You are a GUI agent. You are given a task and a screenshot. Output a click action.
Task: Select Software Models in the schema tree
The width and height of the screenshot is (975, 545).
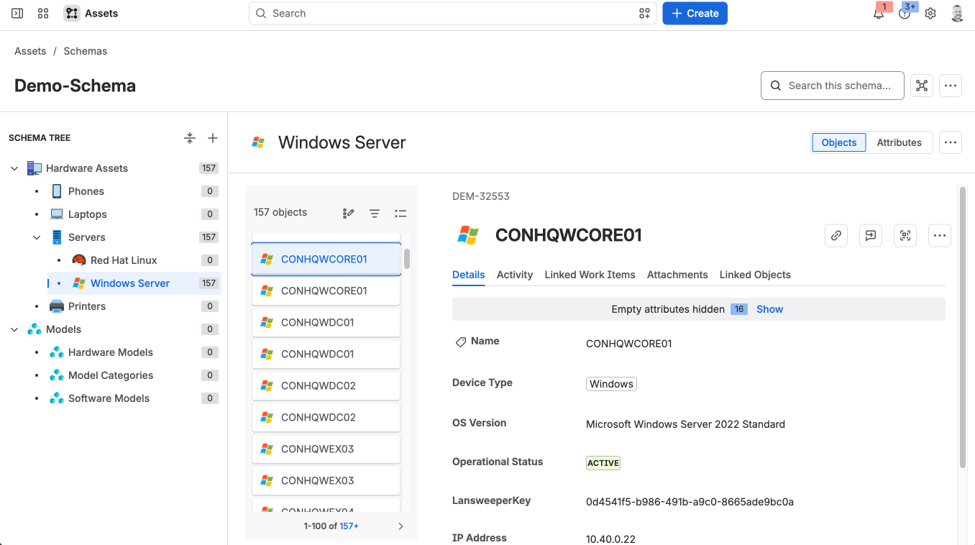tap(108, 398)
